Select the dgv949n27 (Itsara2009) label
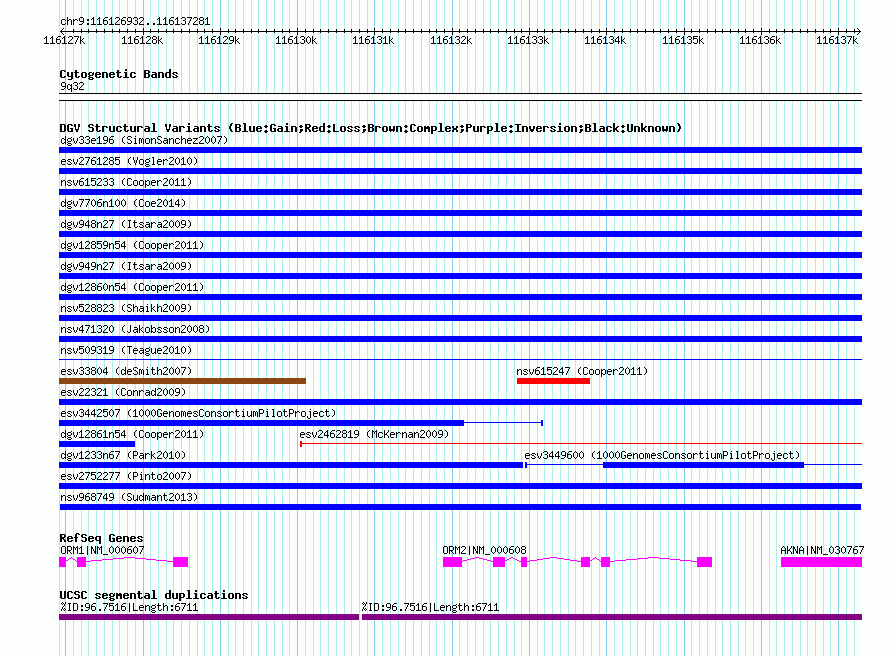 [x=126, y=266]
